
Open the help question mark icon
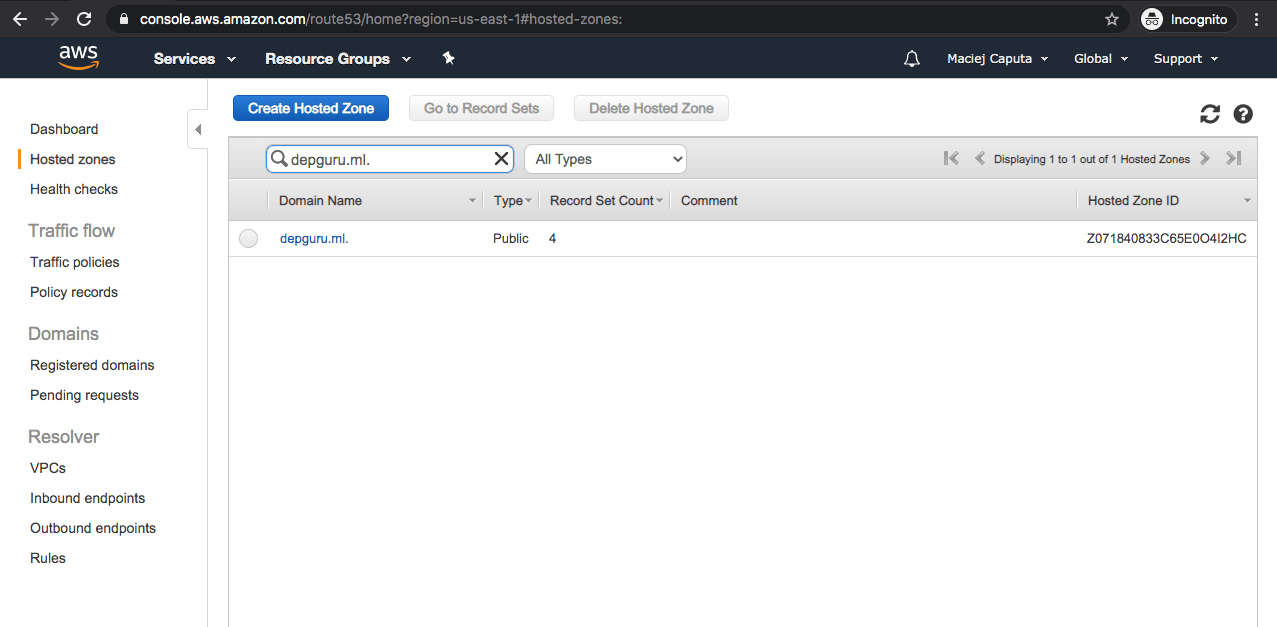pyautogui.click(x=1243, y=114)
